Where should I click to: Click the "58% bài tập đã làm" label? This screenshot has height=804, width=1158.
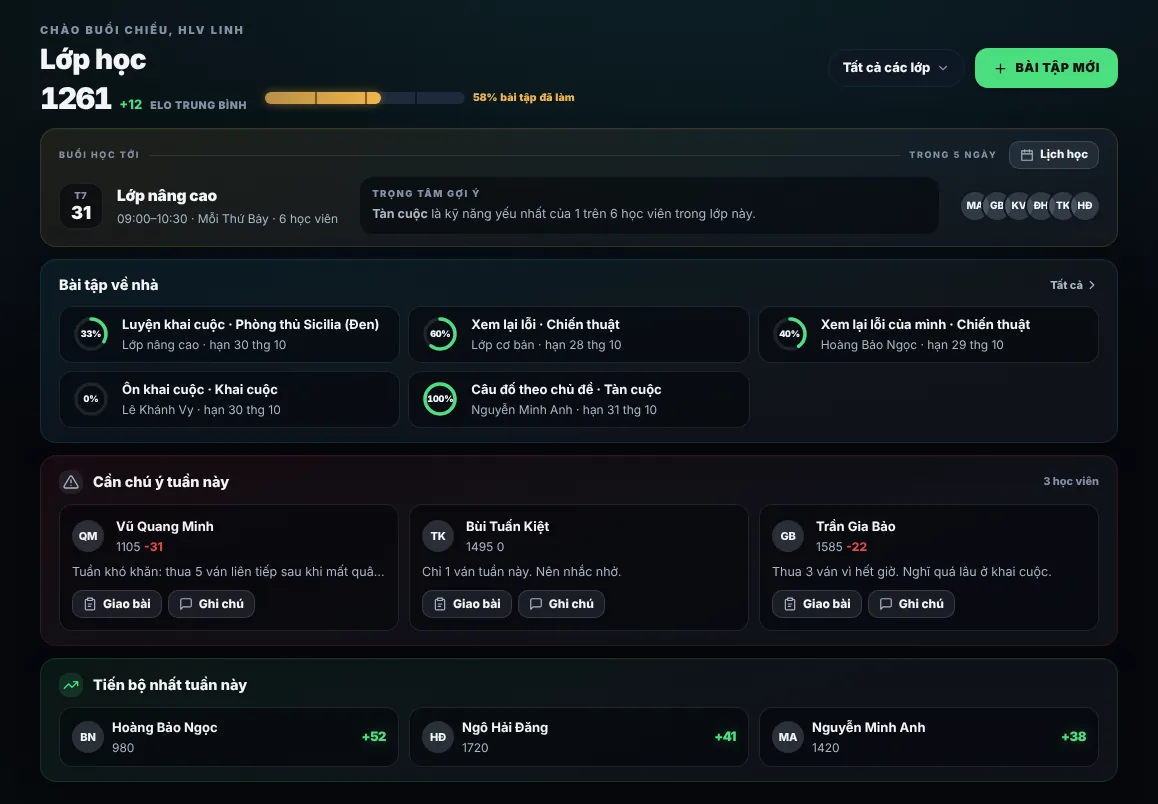pyautogui.click(x=524, y=97)
